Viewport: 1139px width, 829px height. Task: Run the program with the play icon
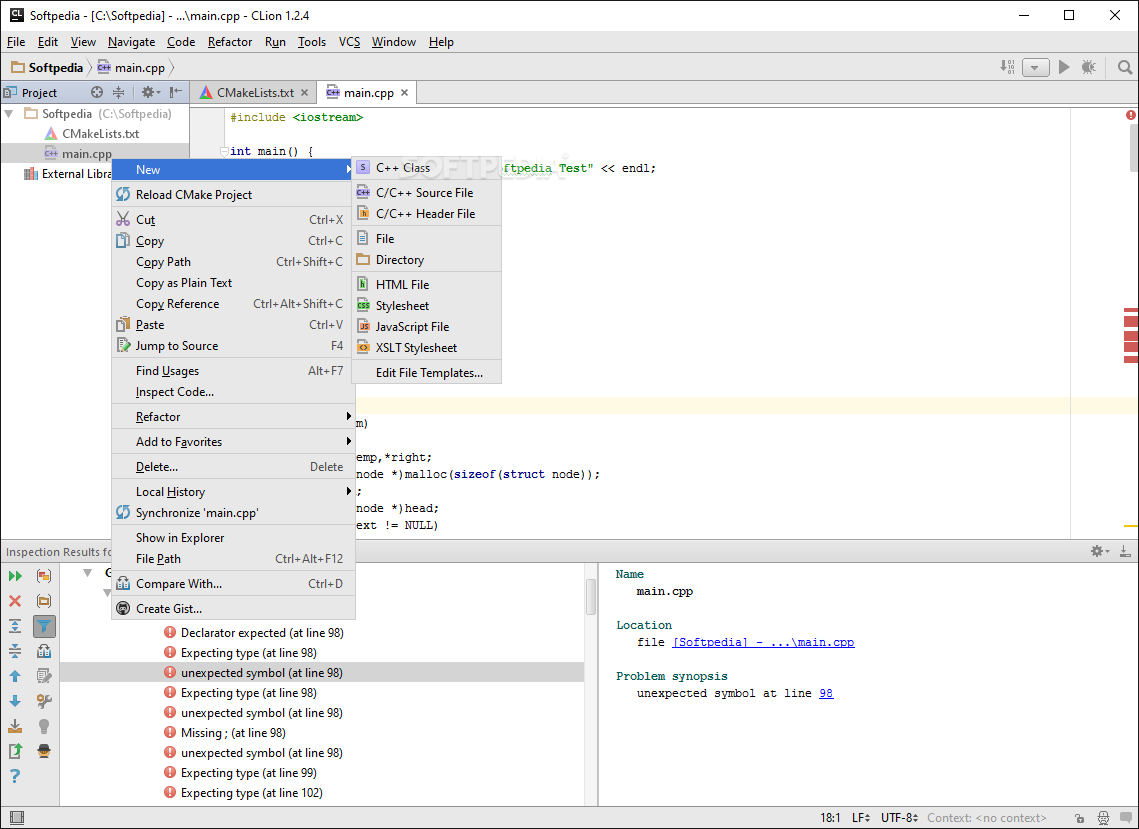[x=1064, y=67]
